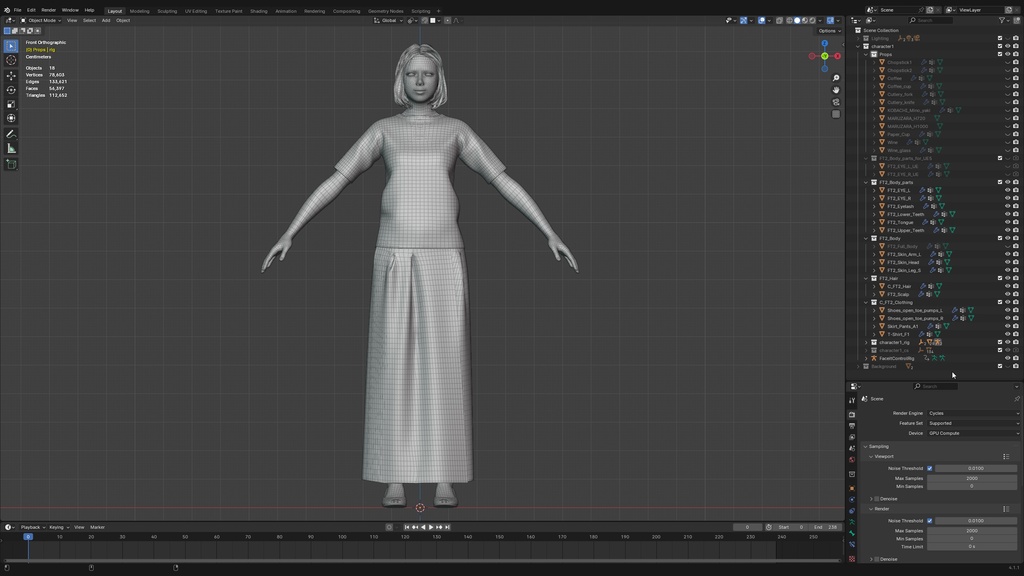Click the Render Properties camera tab icon
The image size is (1024, 576).
pyautogui.click(x=852, y=412)
